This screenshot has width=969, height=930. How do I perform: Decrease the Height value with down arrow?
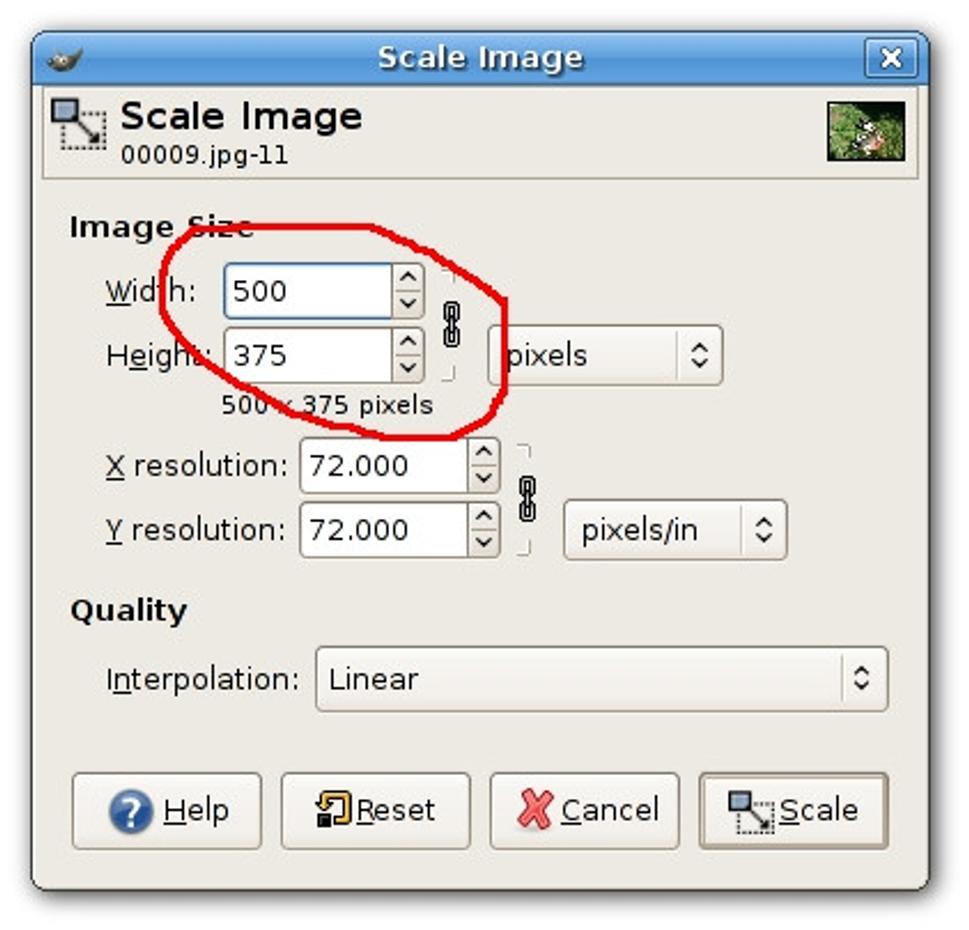[408, 368]
